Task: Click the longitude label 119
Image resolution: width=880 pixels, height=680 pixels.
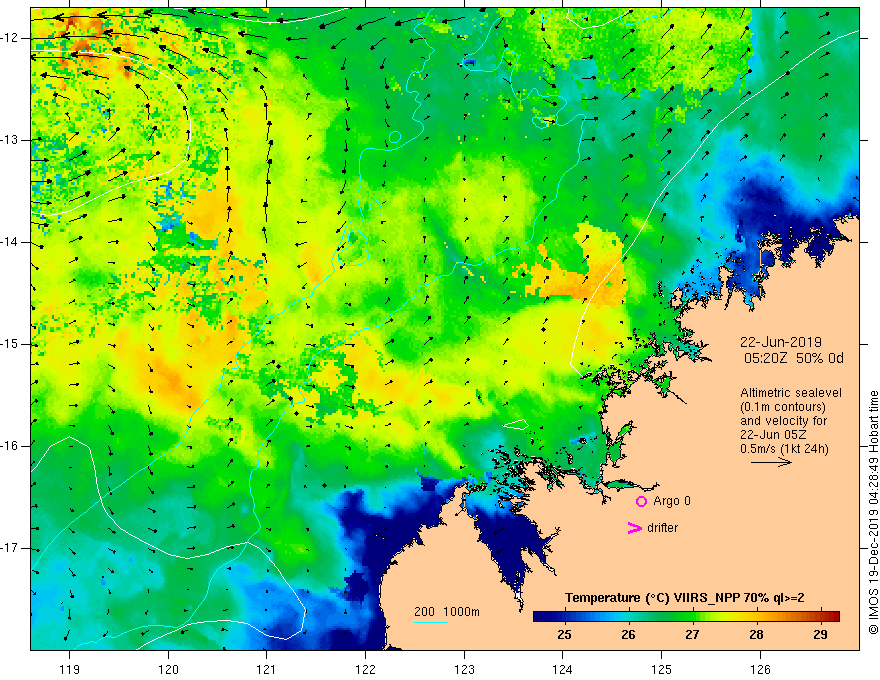Action: [x=70, y=669]
